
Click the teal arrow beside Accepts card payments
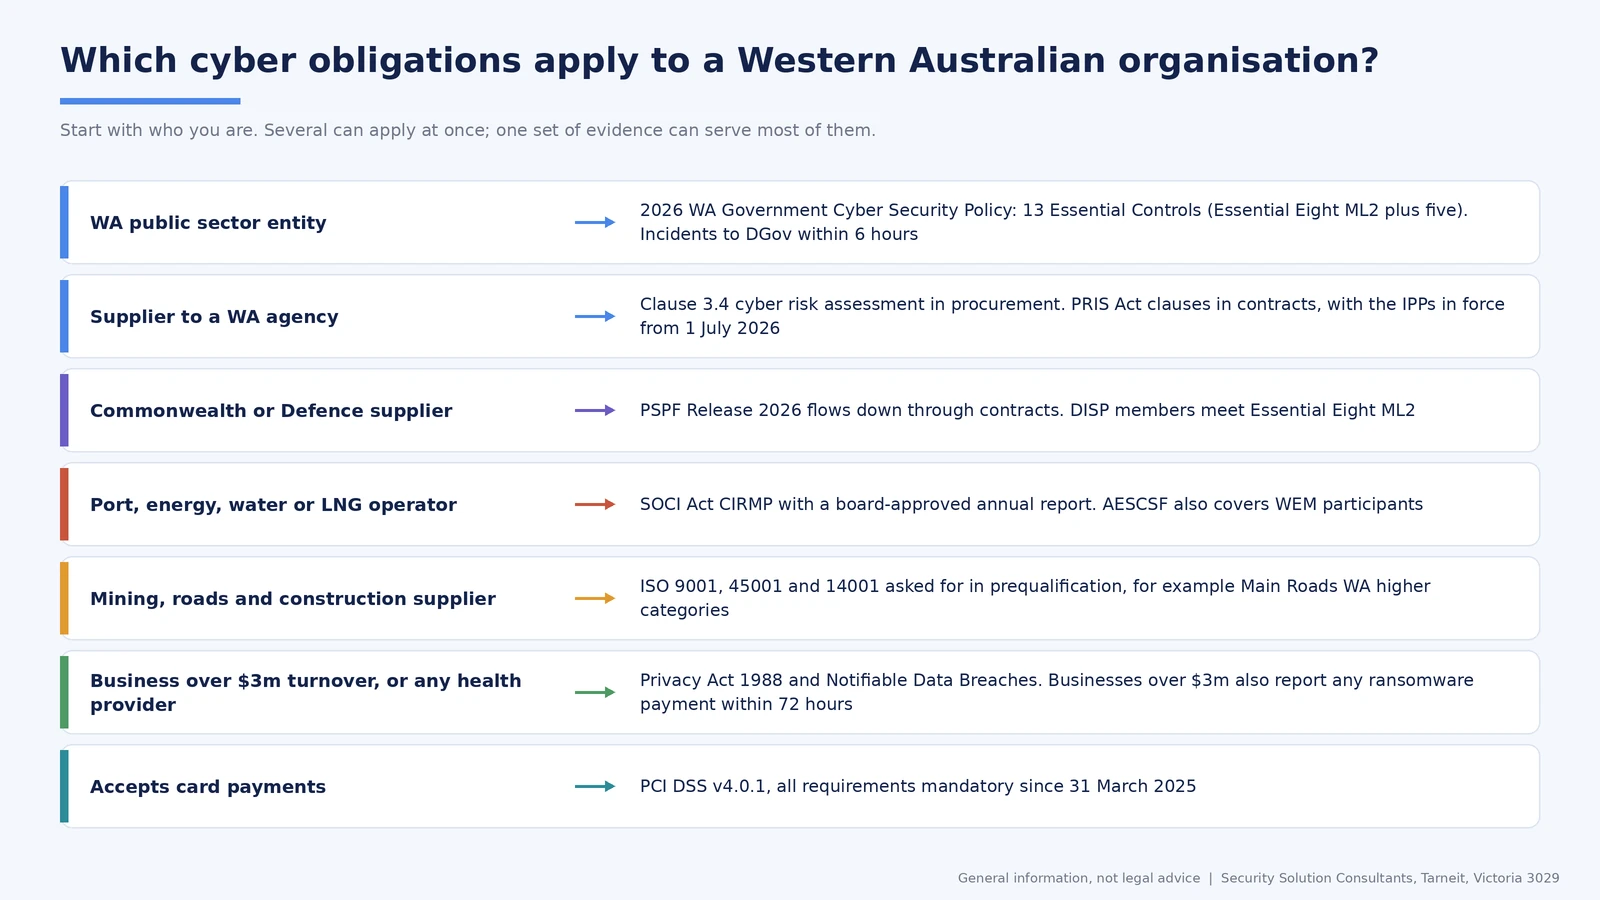(x=595, y=786)
